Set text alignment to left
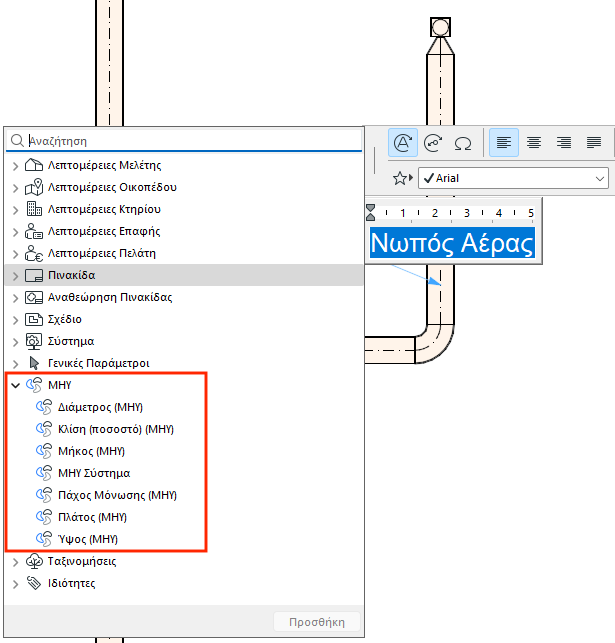The height and width of the screenshot is (643, 615). 503,143
